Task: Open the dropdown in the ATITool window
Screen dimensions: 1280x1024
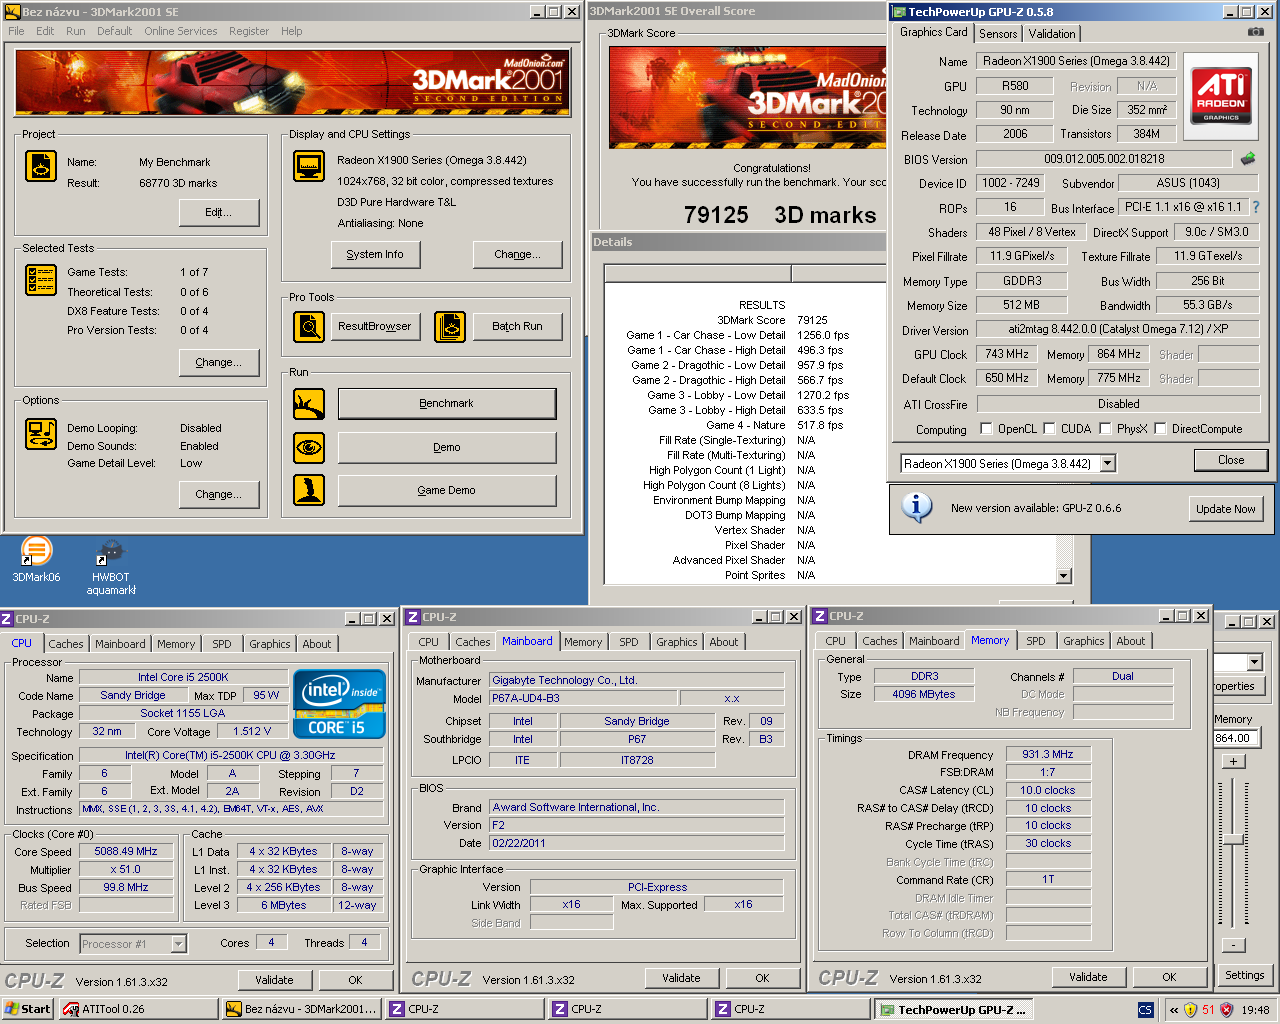Action: pyautogui.click(x=1255, y=662)
